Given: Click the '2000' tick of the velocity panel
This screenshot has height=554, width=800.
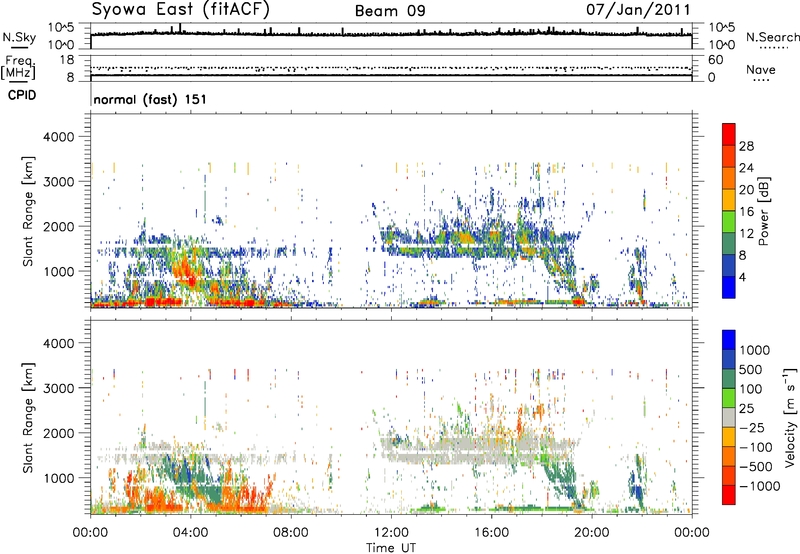Looking at the screenshot, I should [58, 433].
